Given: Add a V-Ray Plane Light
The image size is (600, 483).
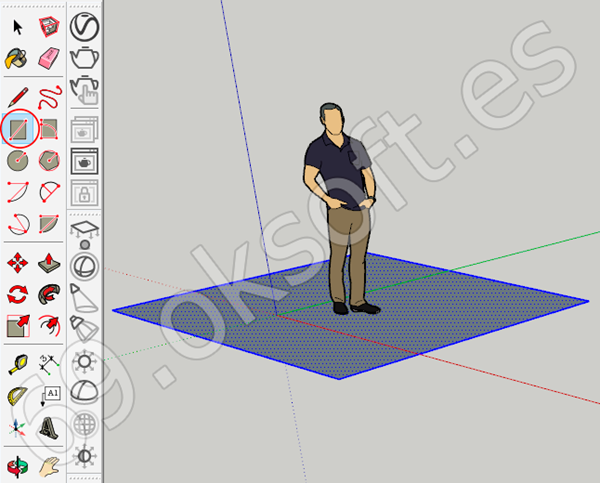Looking at the screenshot, I should tap(85, 230).
